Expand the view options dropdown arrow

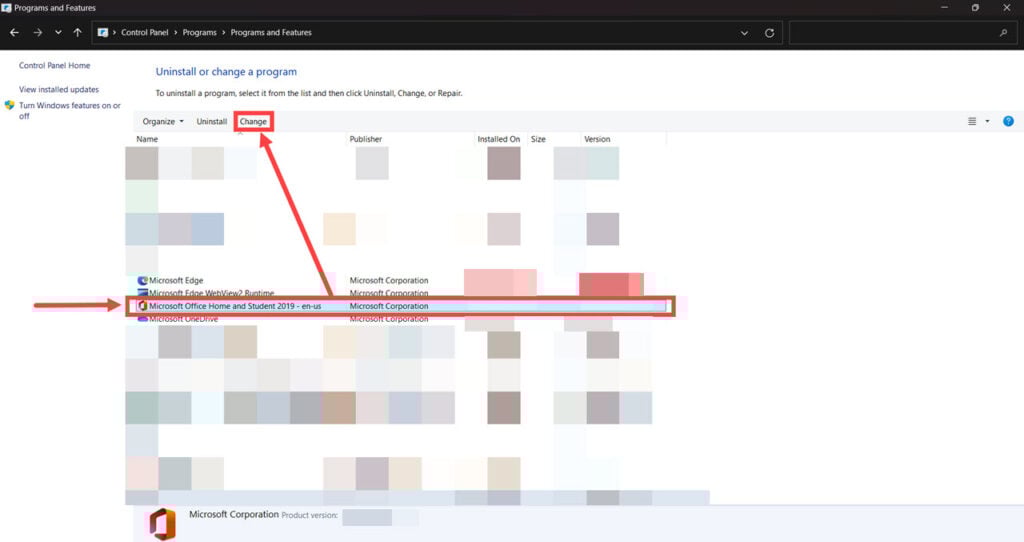tap(987, 121)
